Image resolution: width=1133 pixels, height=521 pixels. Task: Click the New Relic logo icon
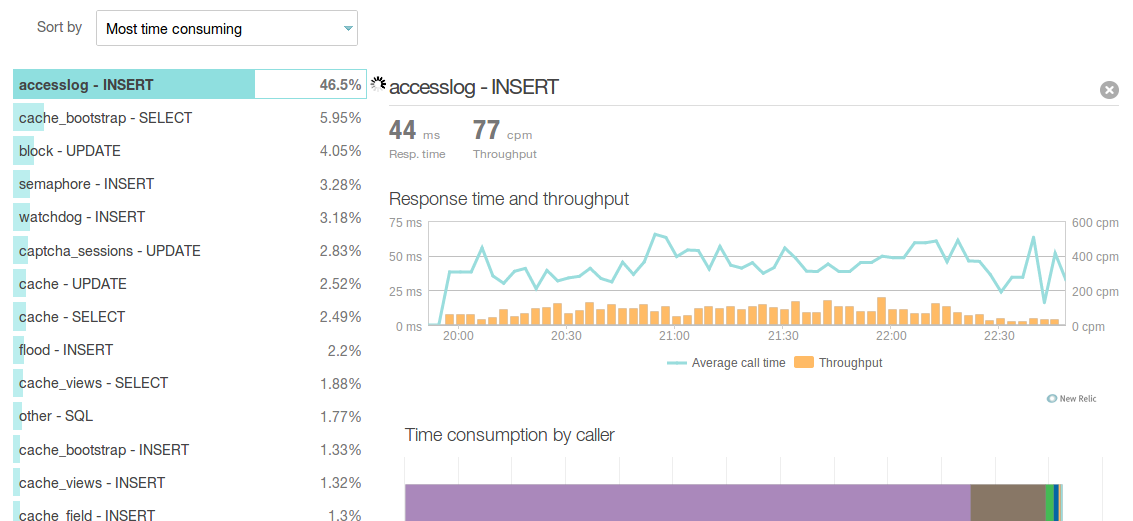coord(1052,399)
